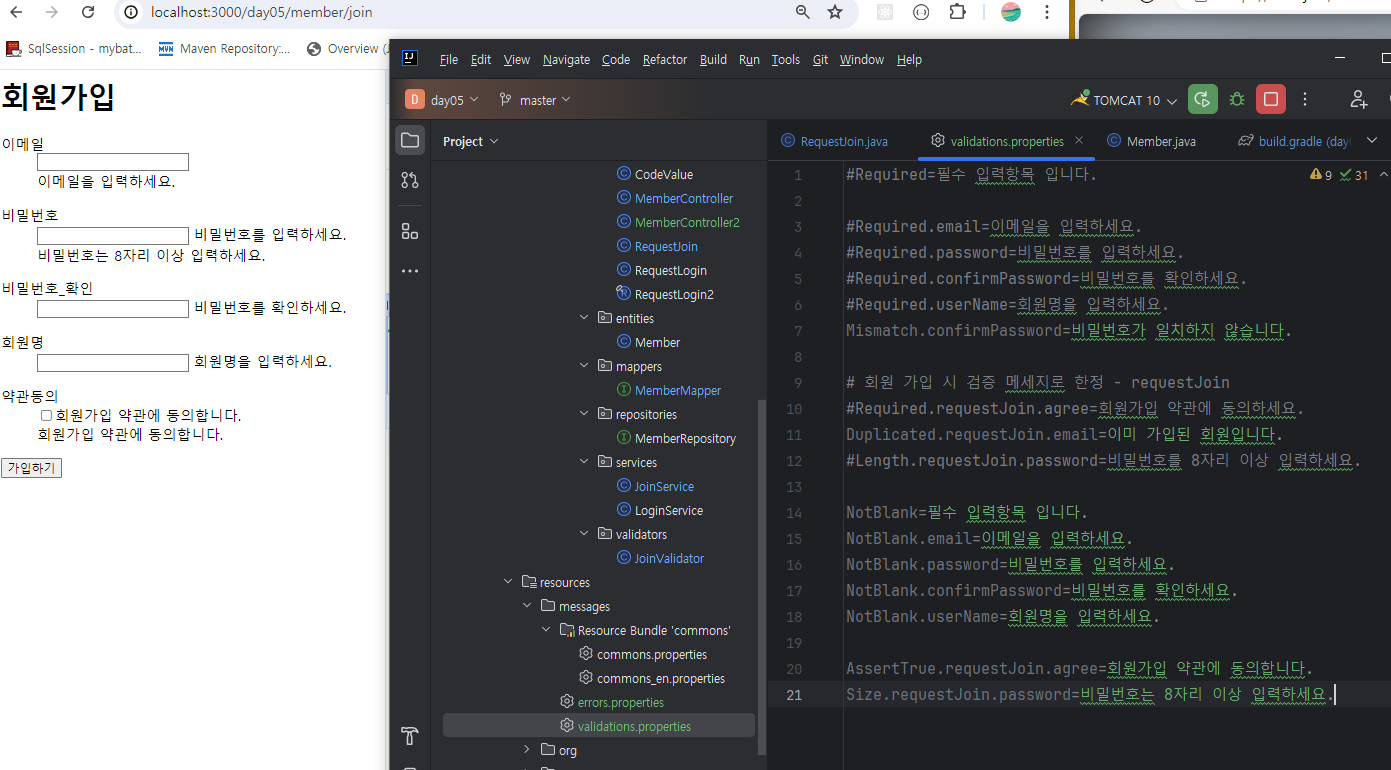The width and height of the screenshot is (1391, 770).
Task: Collapse the mappers folder
Action: click(585, 366)
